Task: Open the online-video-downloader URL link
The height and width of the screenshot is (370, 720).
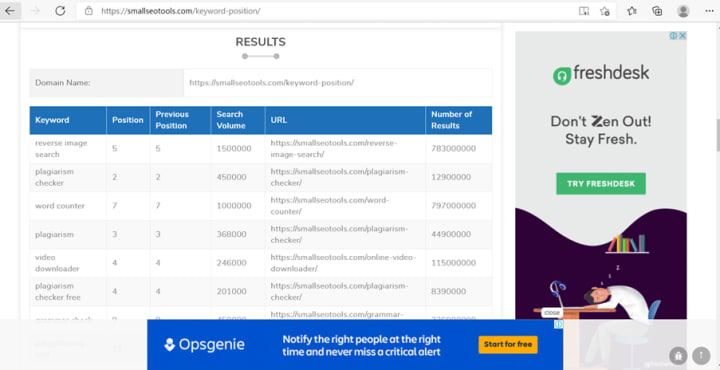Action: pyautogui.click(x=343, y=263)
